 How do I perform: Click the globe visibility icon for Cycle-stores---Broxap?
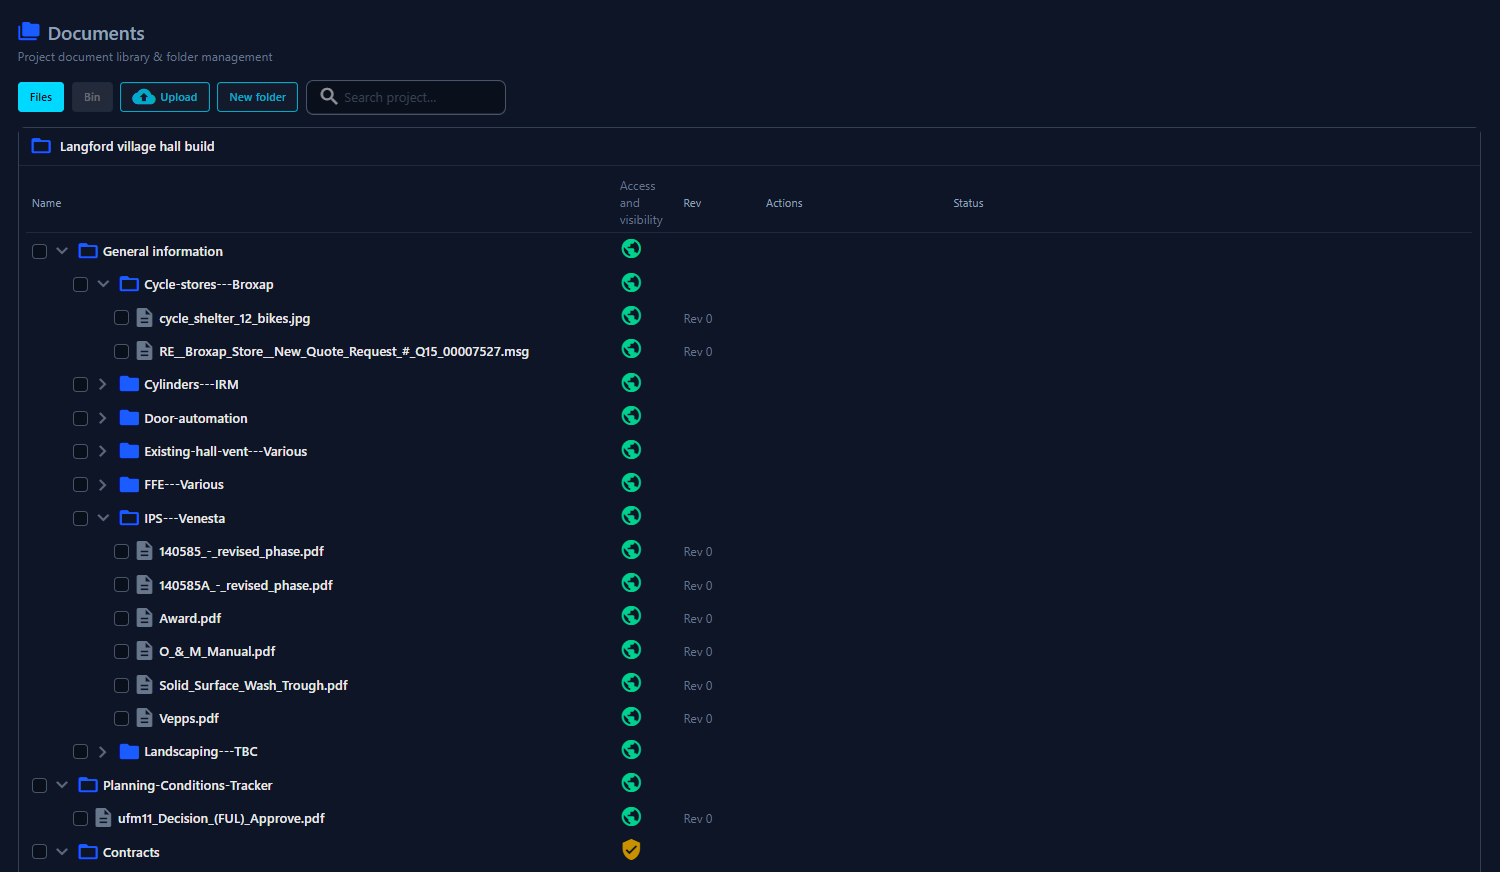pos(631,282)
